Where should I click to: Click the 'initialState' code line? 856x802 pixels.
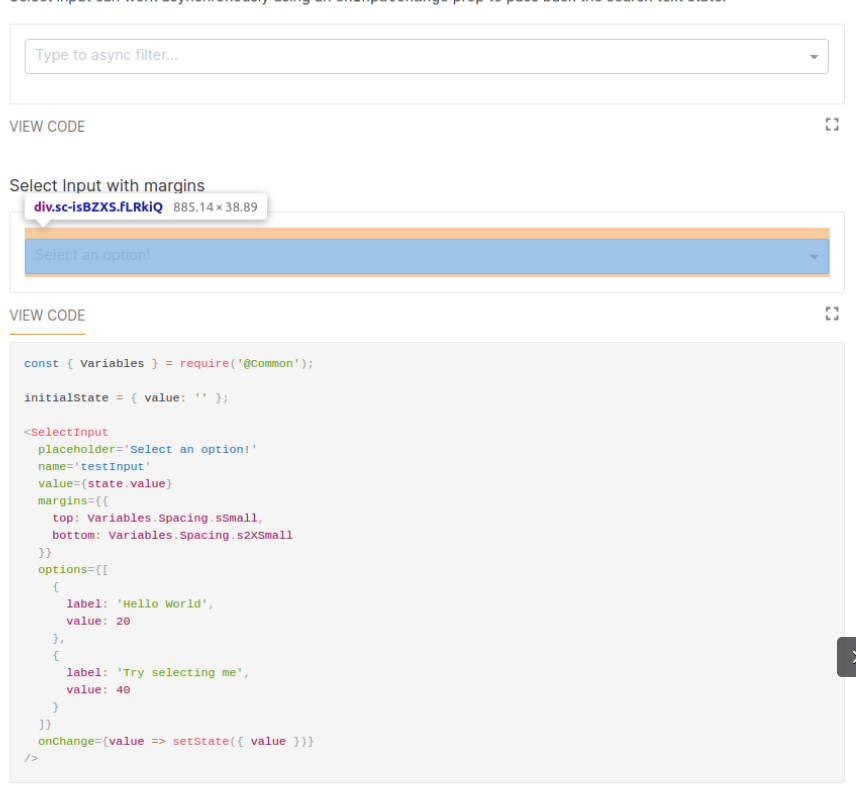click(126, 398)
